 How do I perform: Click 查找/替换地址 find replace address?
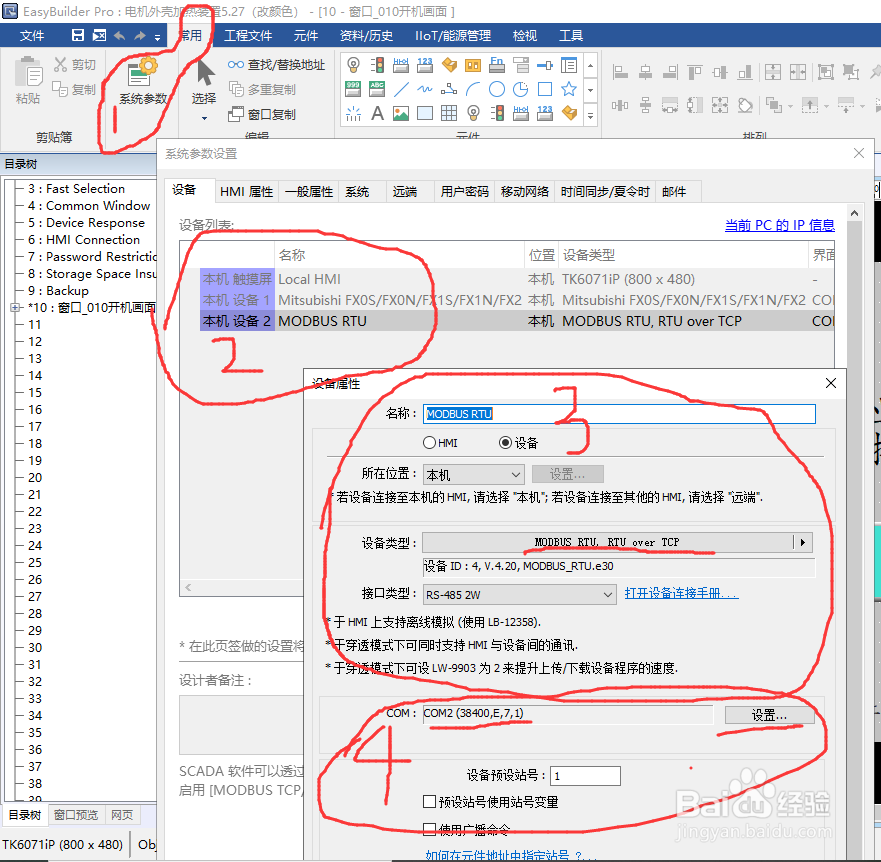click(x=276, y=65)
